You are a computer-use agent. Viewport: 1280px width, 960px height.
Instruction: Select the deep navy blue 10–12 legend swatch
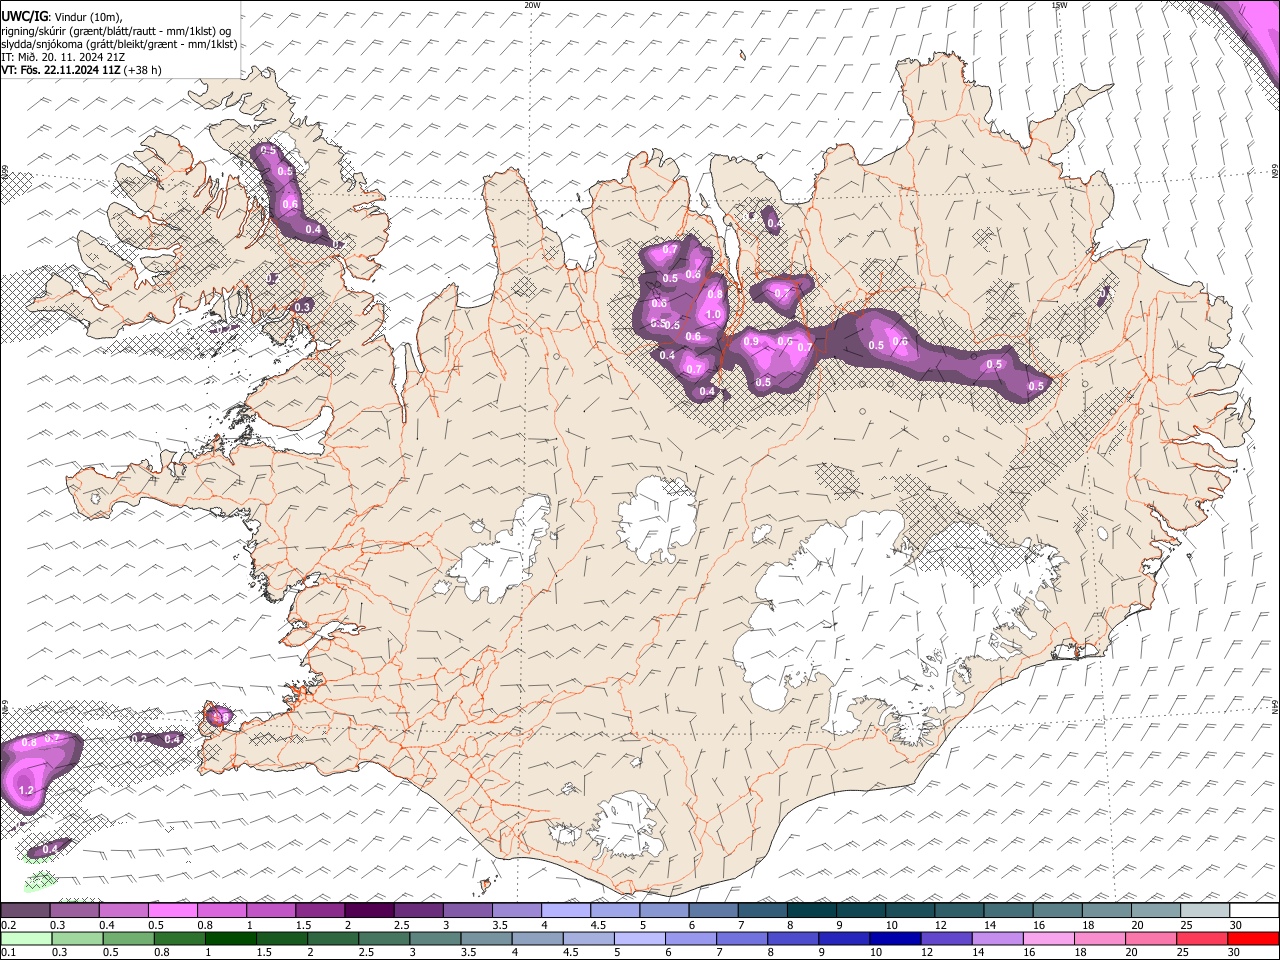tap(895, 938)
